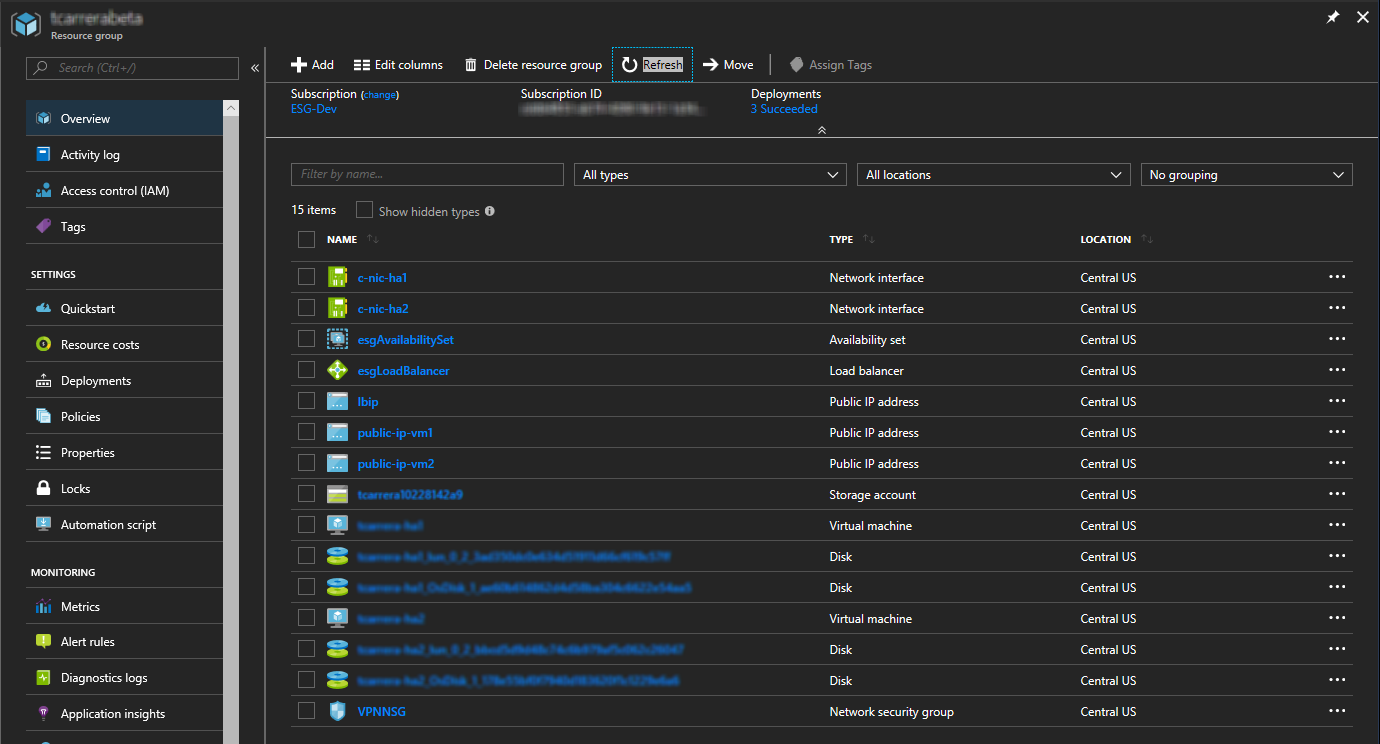This screenshot has width=1380, height=744.
Task: Sort by the TYPE column arrows
Action: coord(869,240)
